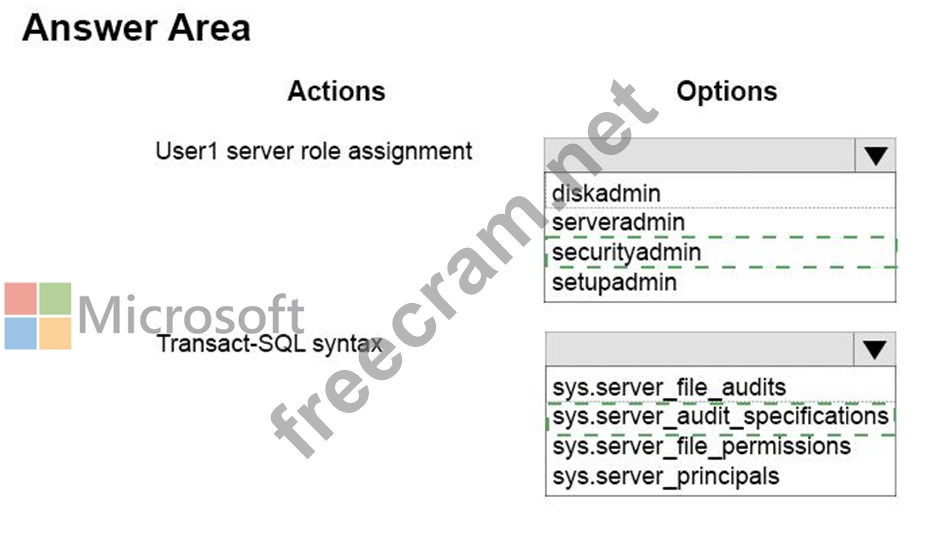Click the User1 server role selection field
This screenshot has width=930, height=543.
point(700,156)
